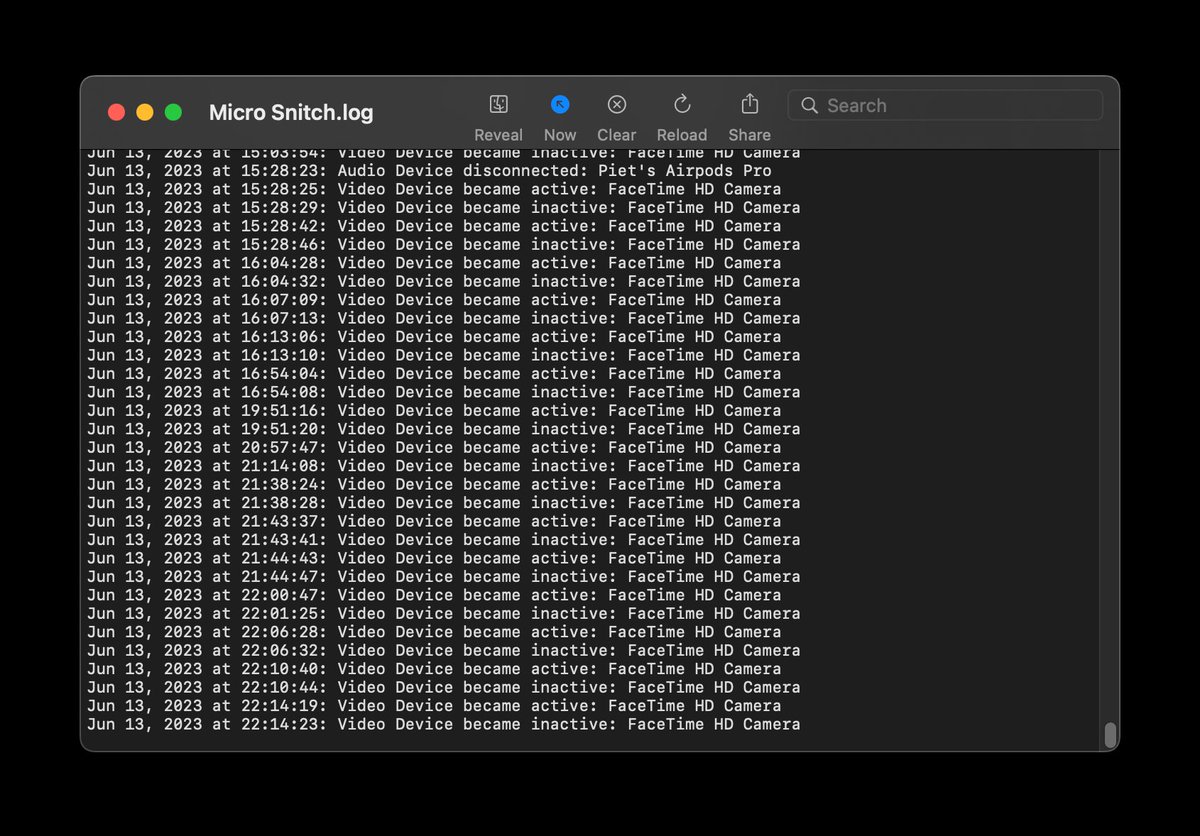Image resolution: width=1200 pixels, height=836 pixels.
Task: Select the 22:10:40 log entry
Action: pyautogui.click(x=434, y=669)
